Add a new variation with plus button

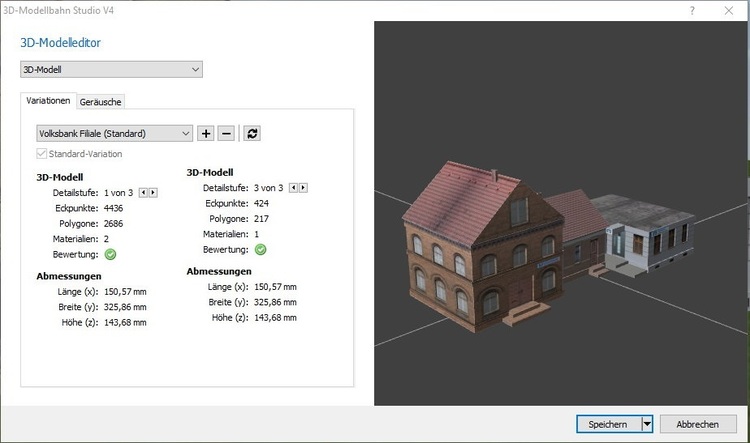(x=206, y=133)
